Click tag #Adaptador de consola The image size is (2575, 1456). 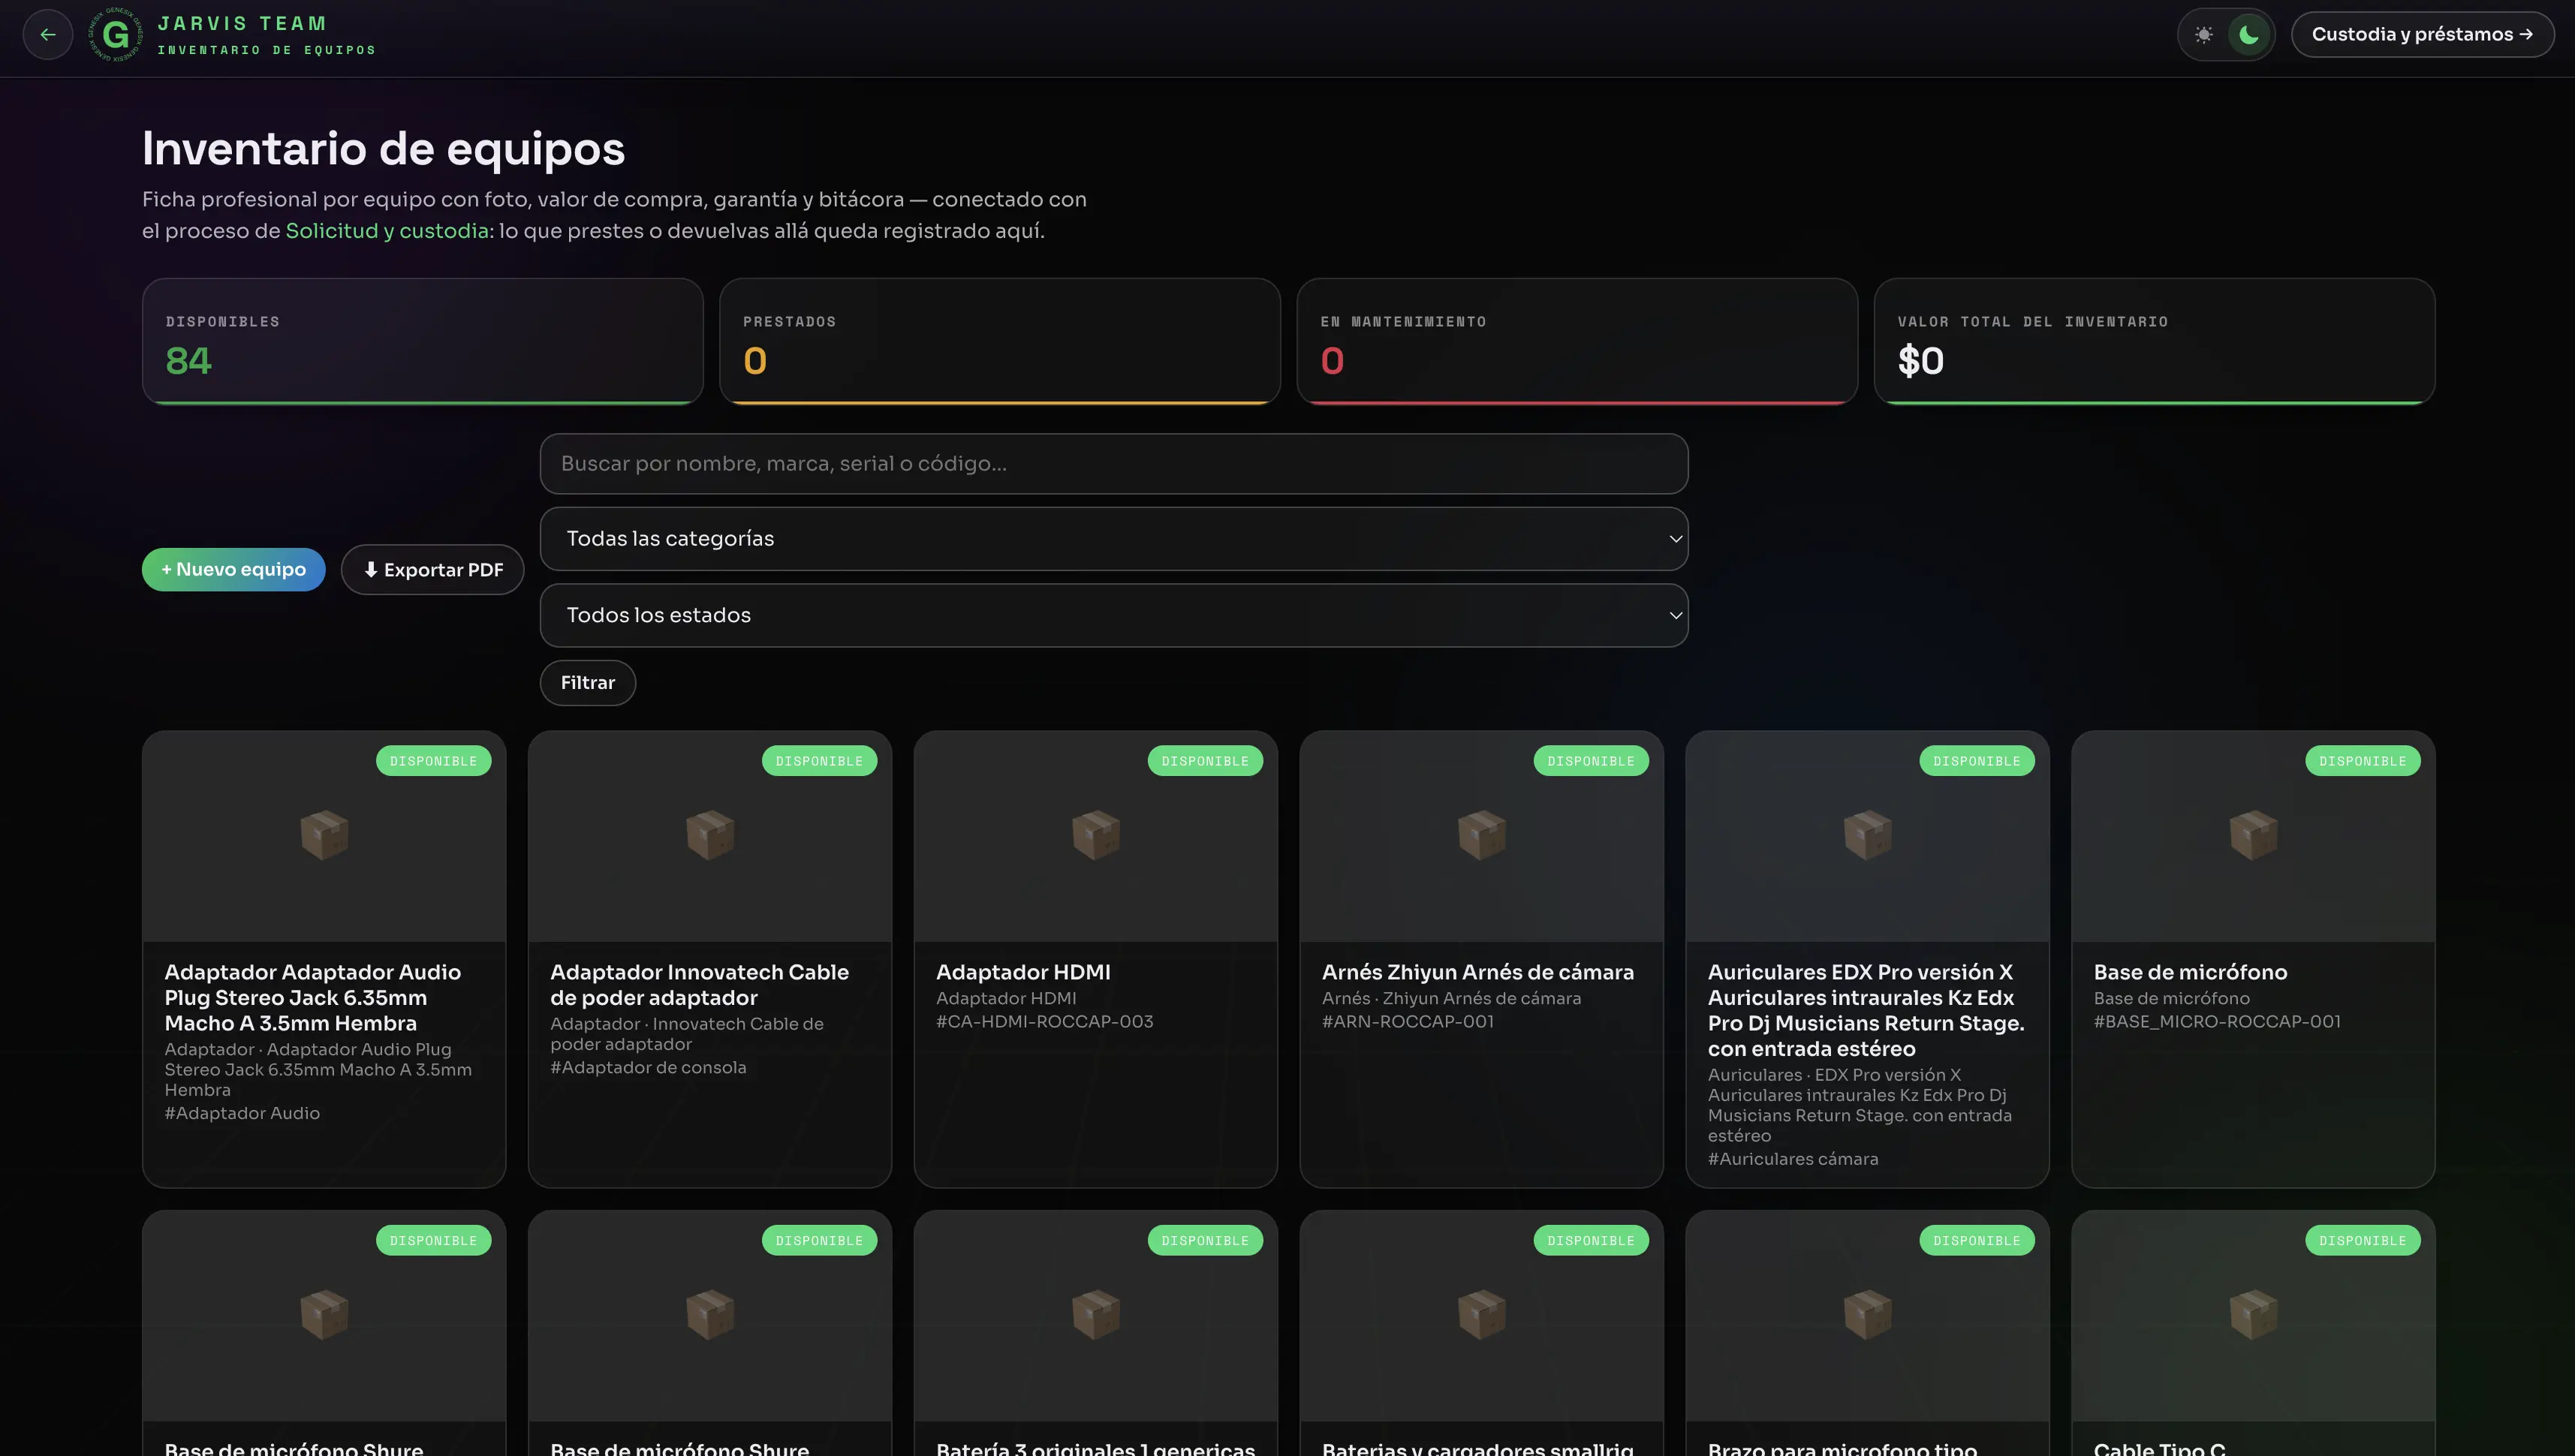point(648,1068)
